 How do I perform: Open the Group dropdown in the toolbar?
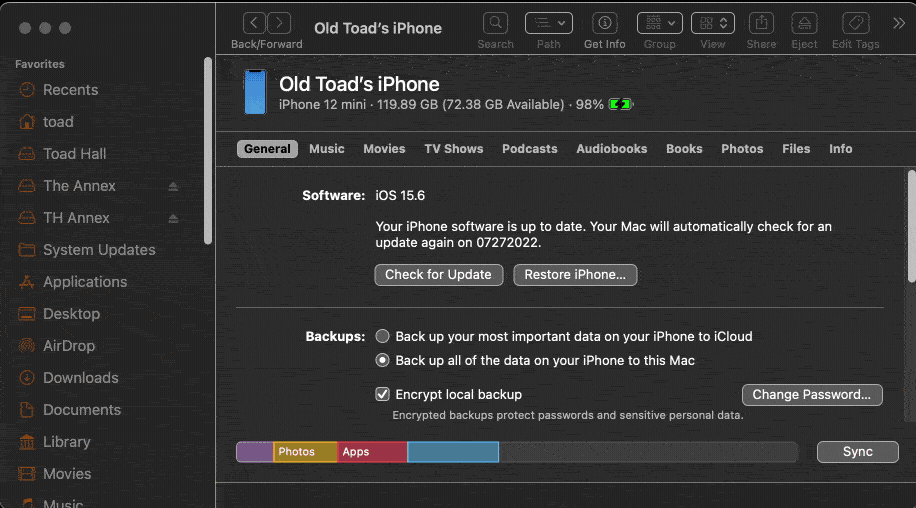[x=660, y=23]
